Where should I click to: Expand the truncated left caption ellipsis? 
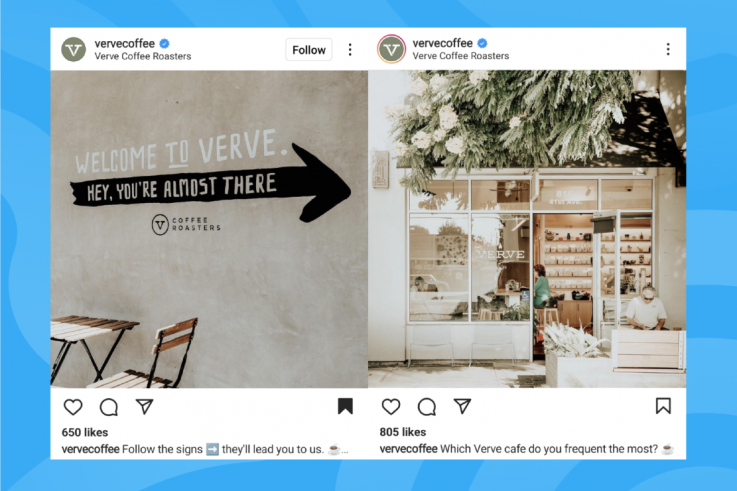click(x=345, y=451)
